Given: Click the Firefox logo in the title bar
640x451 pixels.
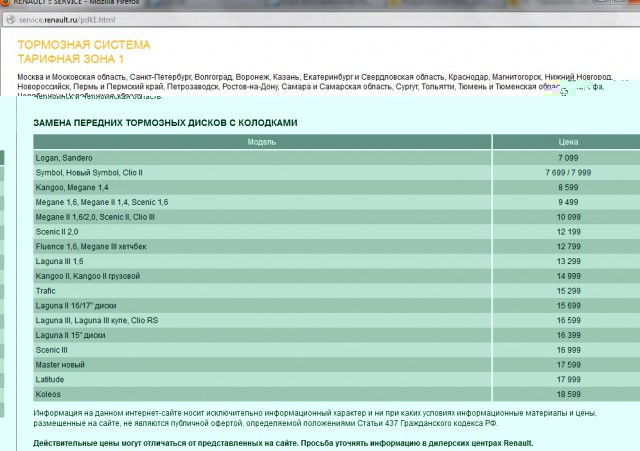Looking at the screenshot, I should [x=5, y=2].
